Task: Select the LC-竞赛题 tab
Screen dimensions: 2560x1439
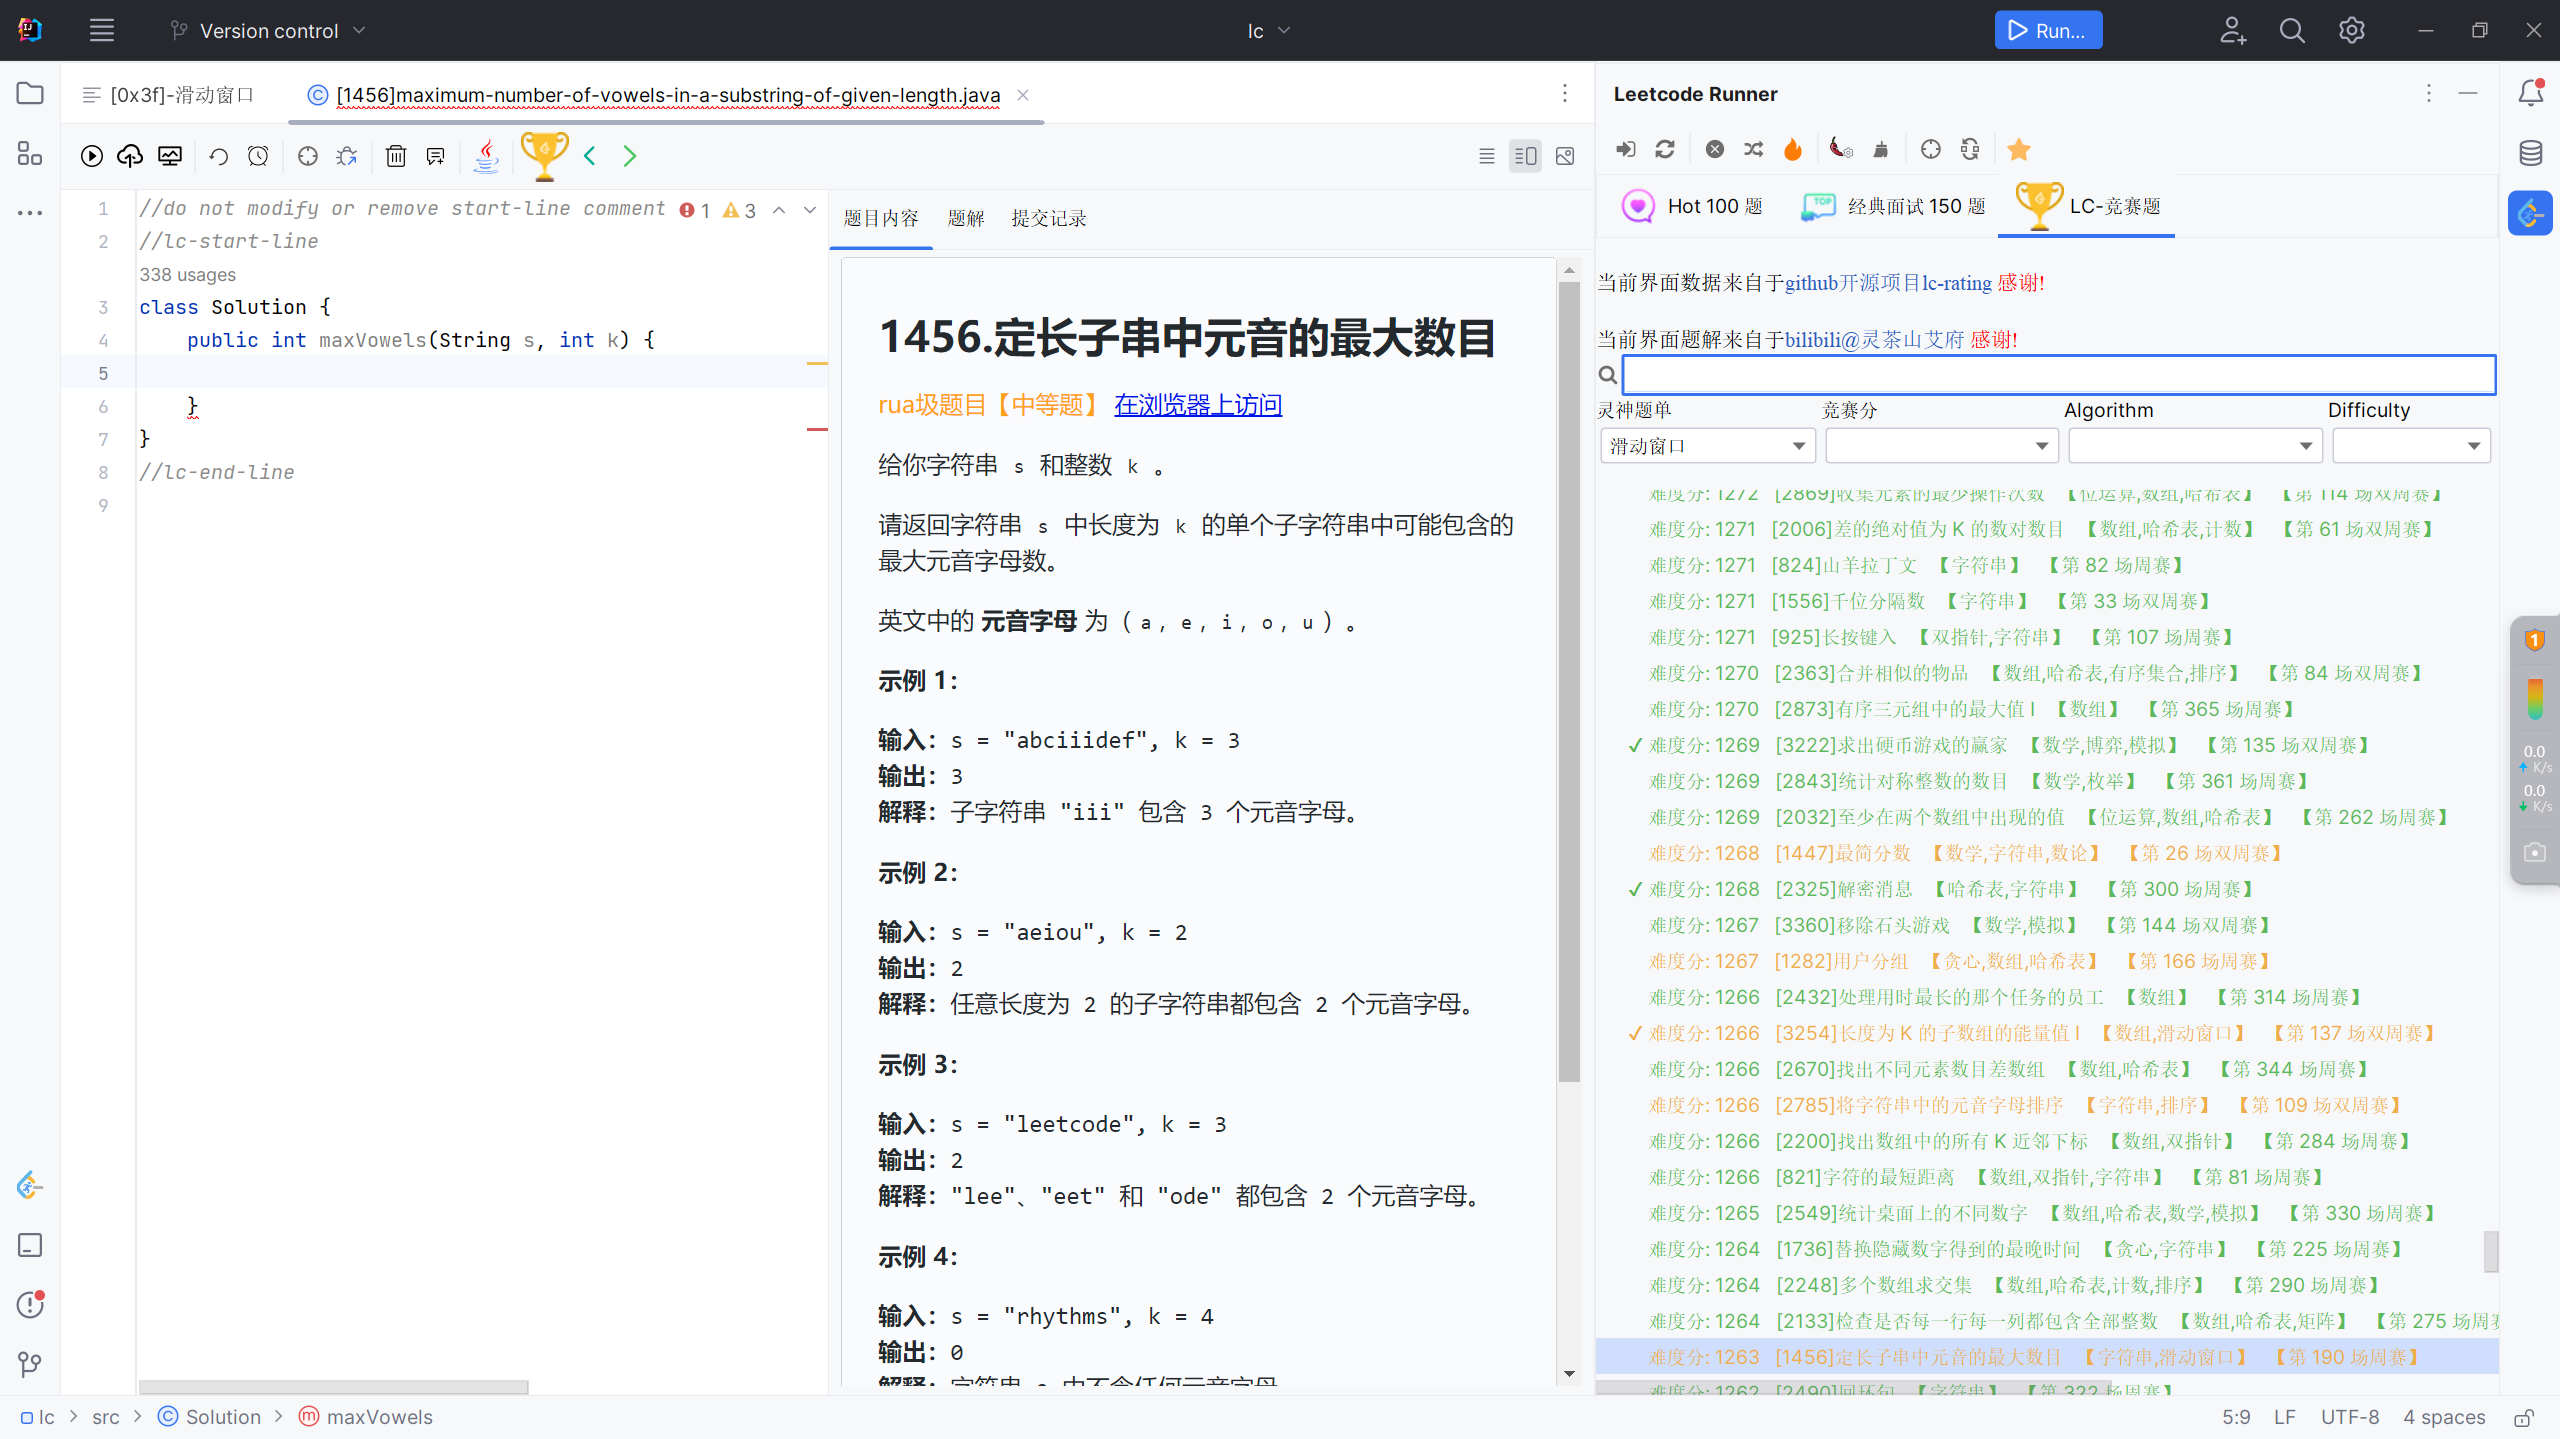Action: tap(2088, 206)
